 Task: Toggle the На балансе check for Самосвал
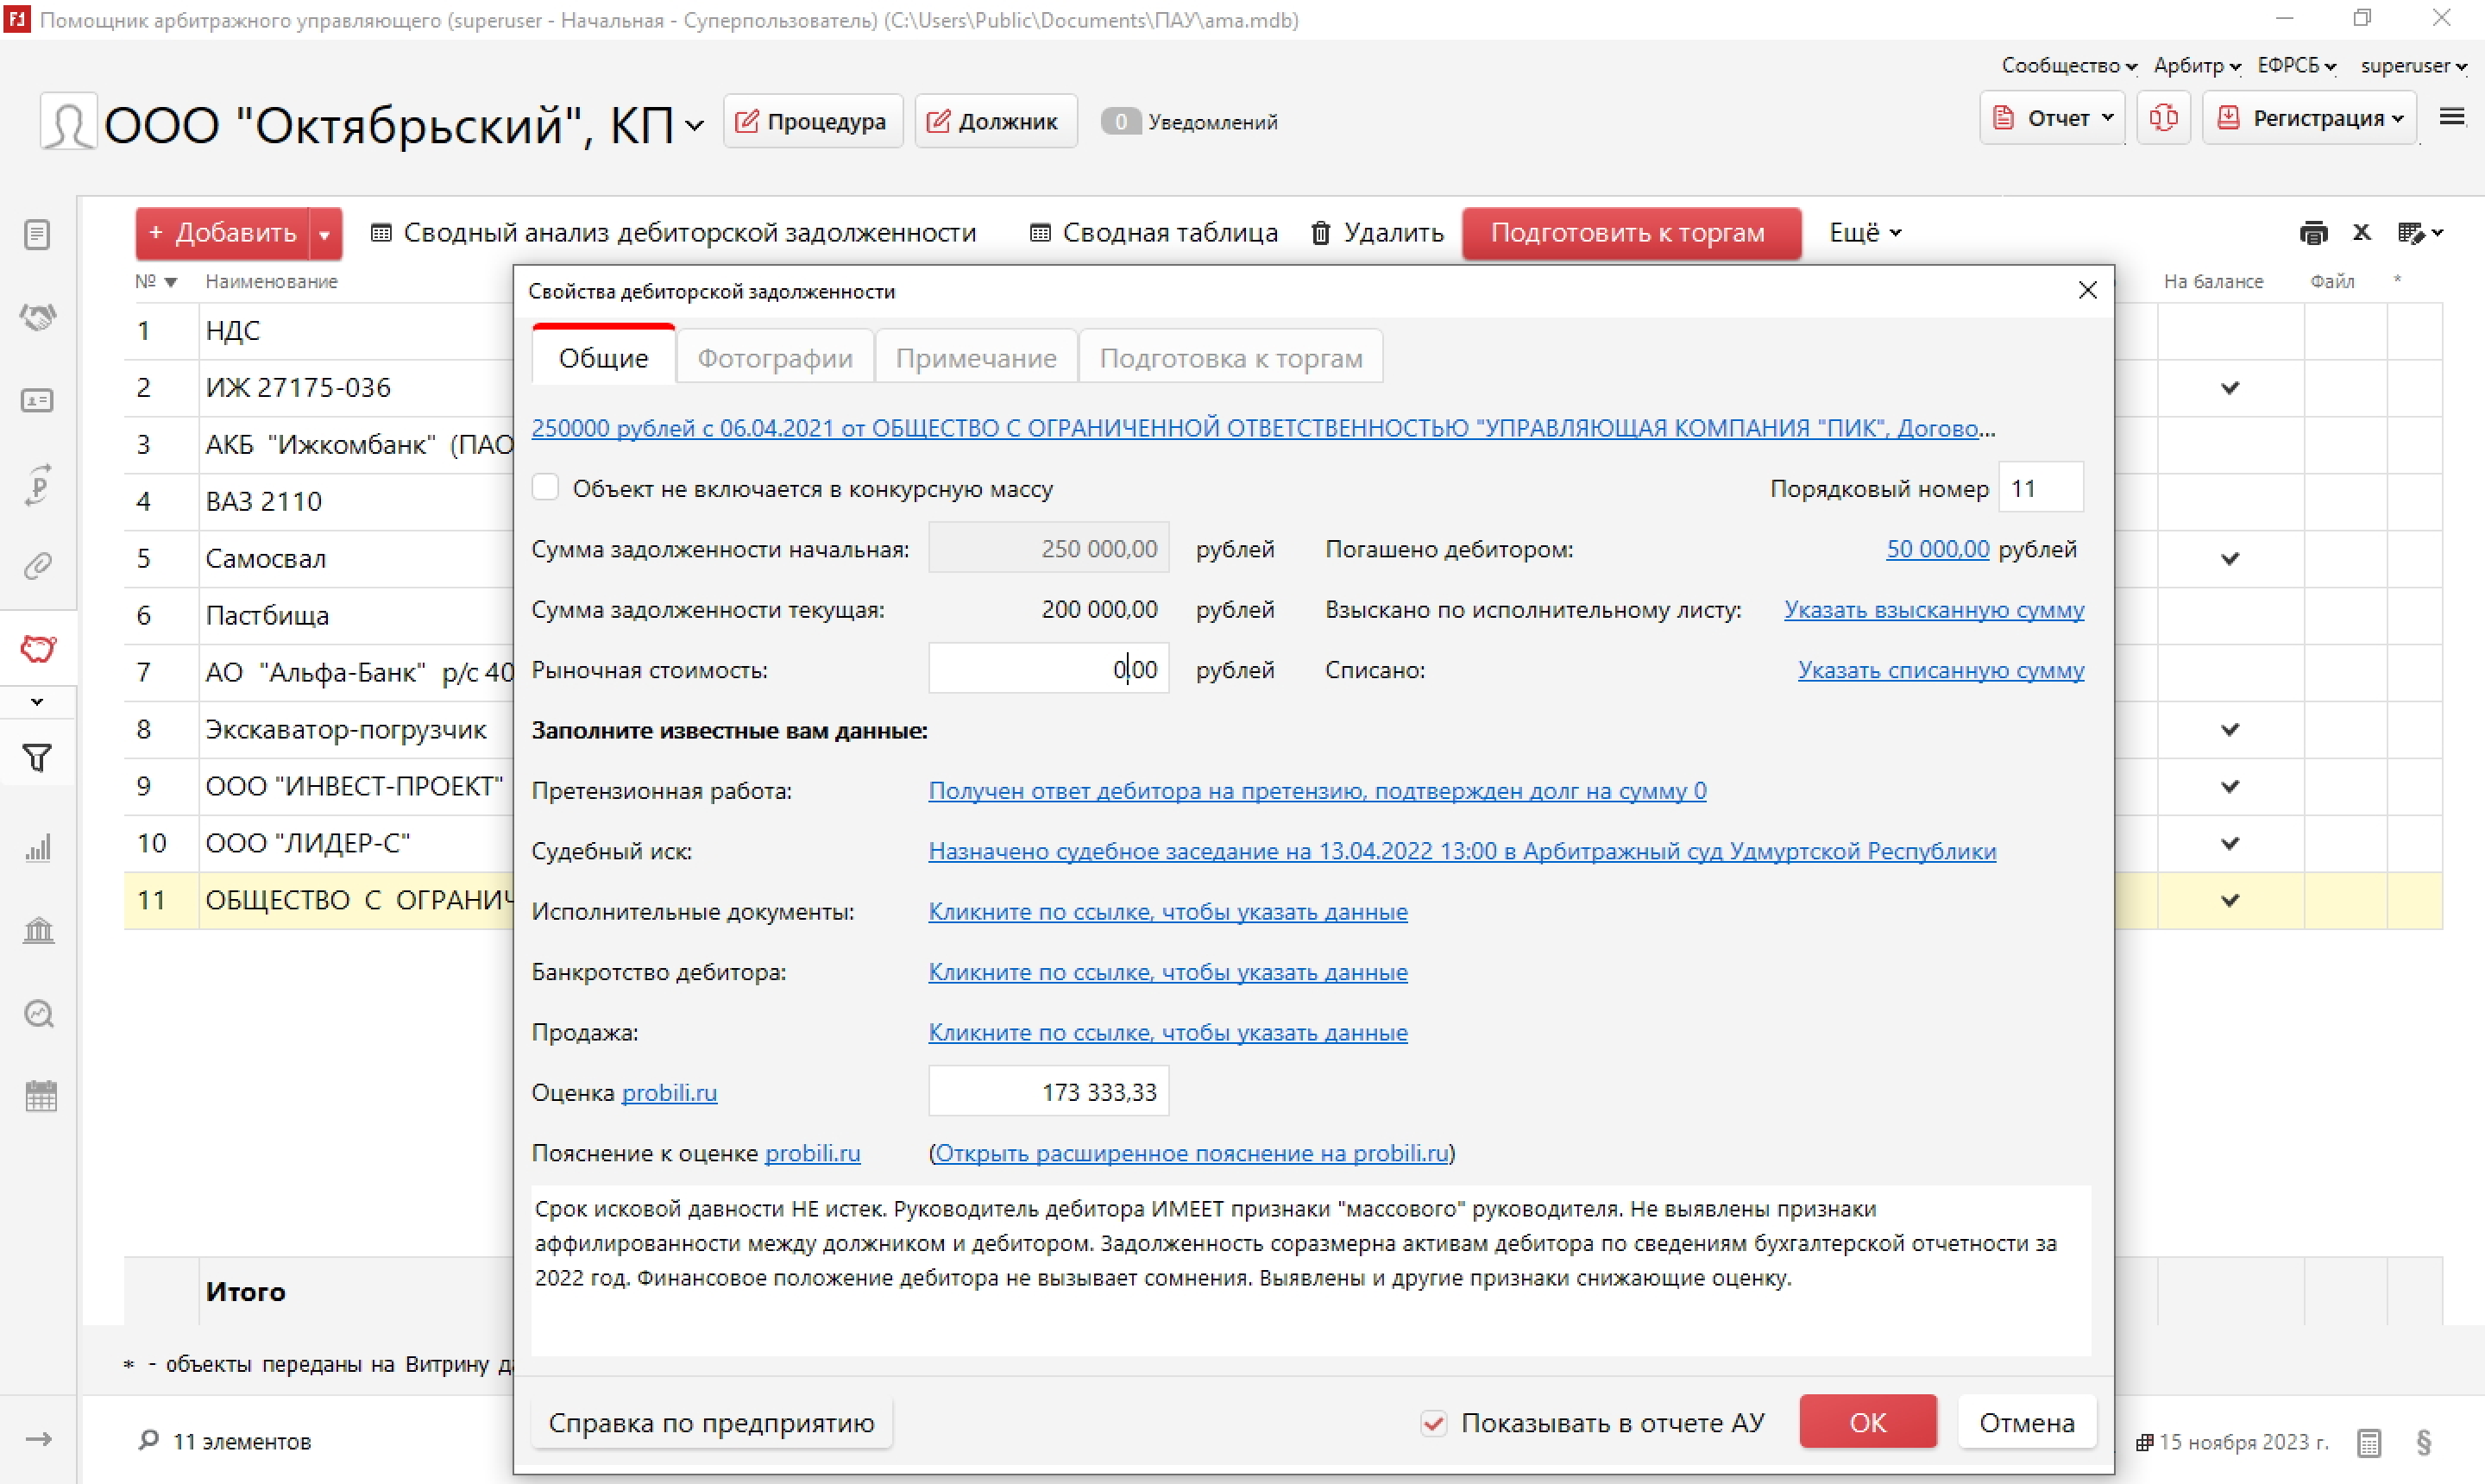tap(2230, 558)
